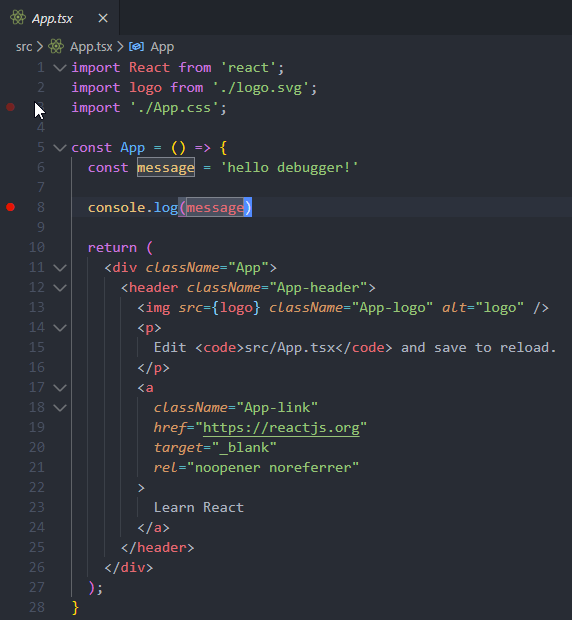Close the App.tsx tab
572x620 pixels.
click(x=103, y=18)
